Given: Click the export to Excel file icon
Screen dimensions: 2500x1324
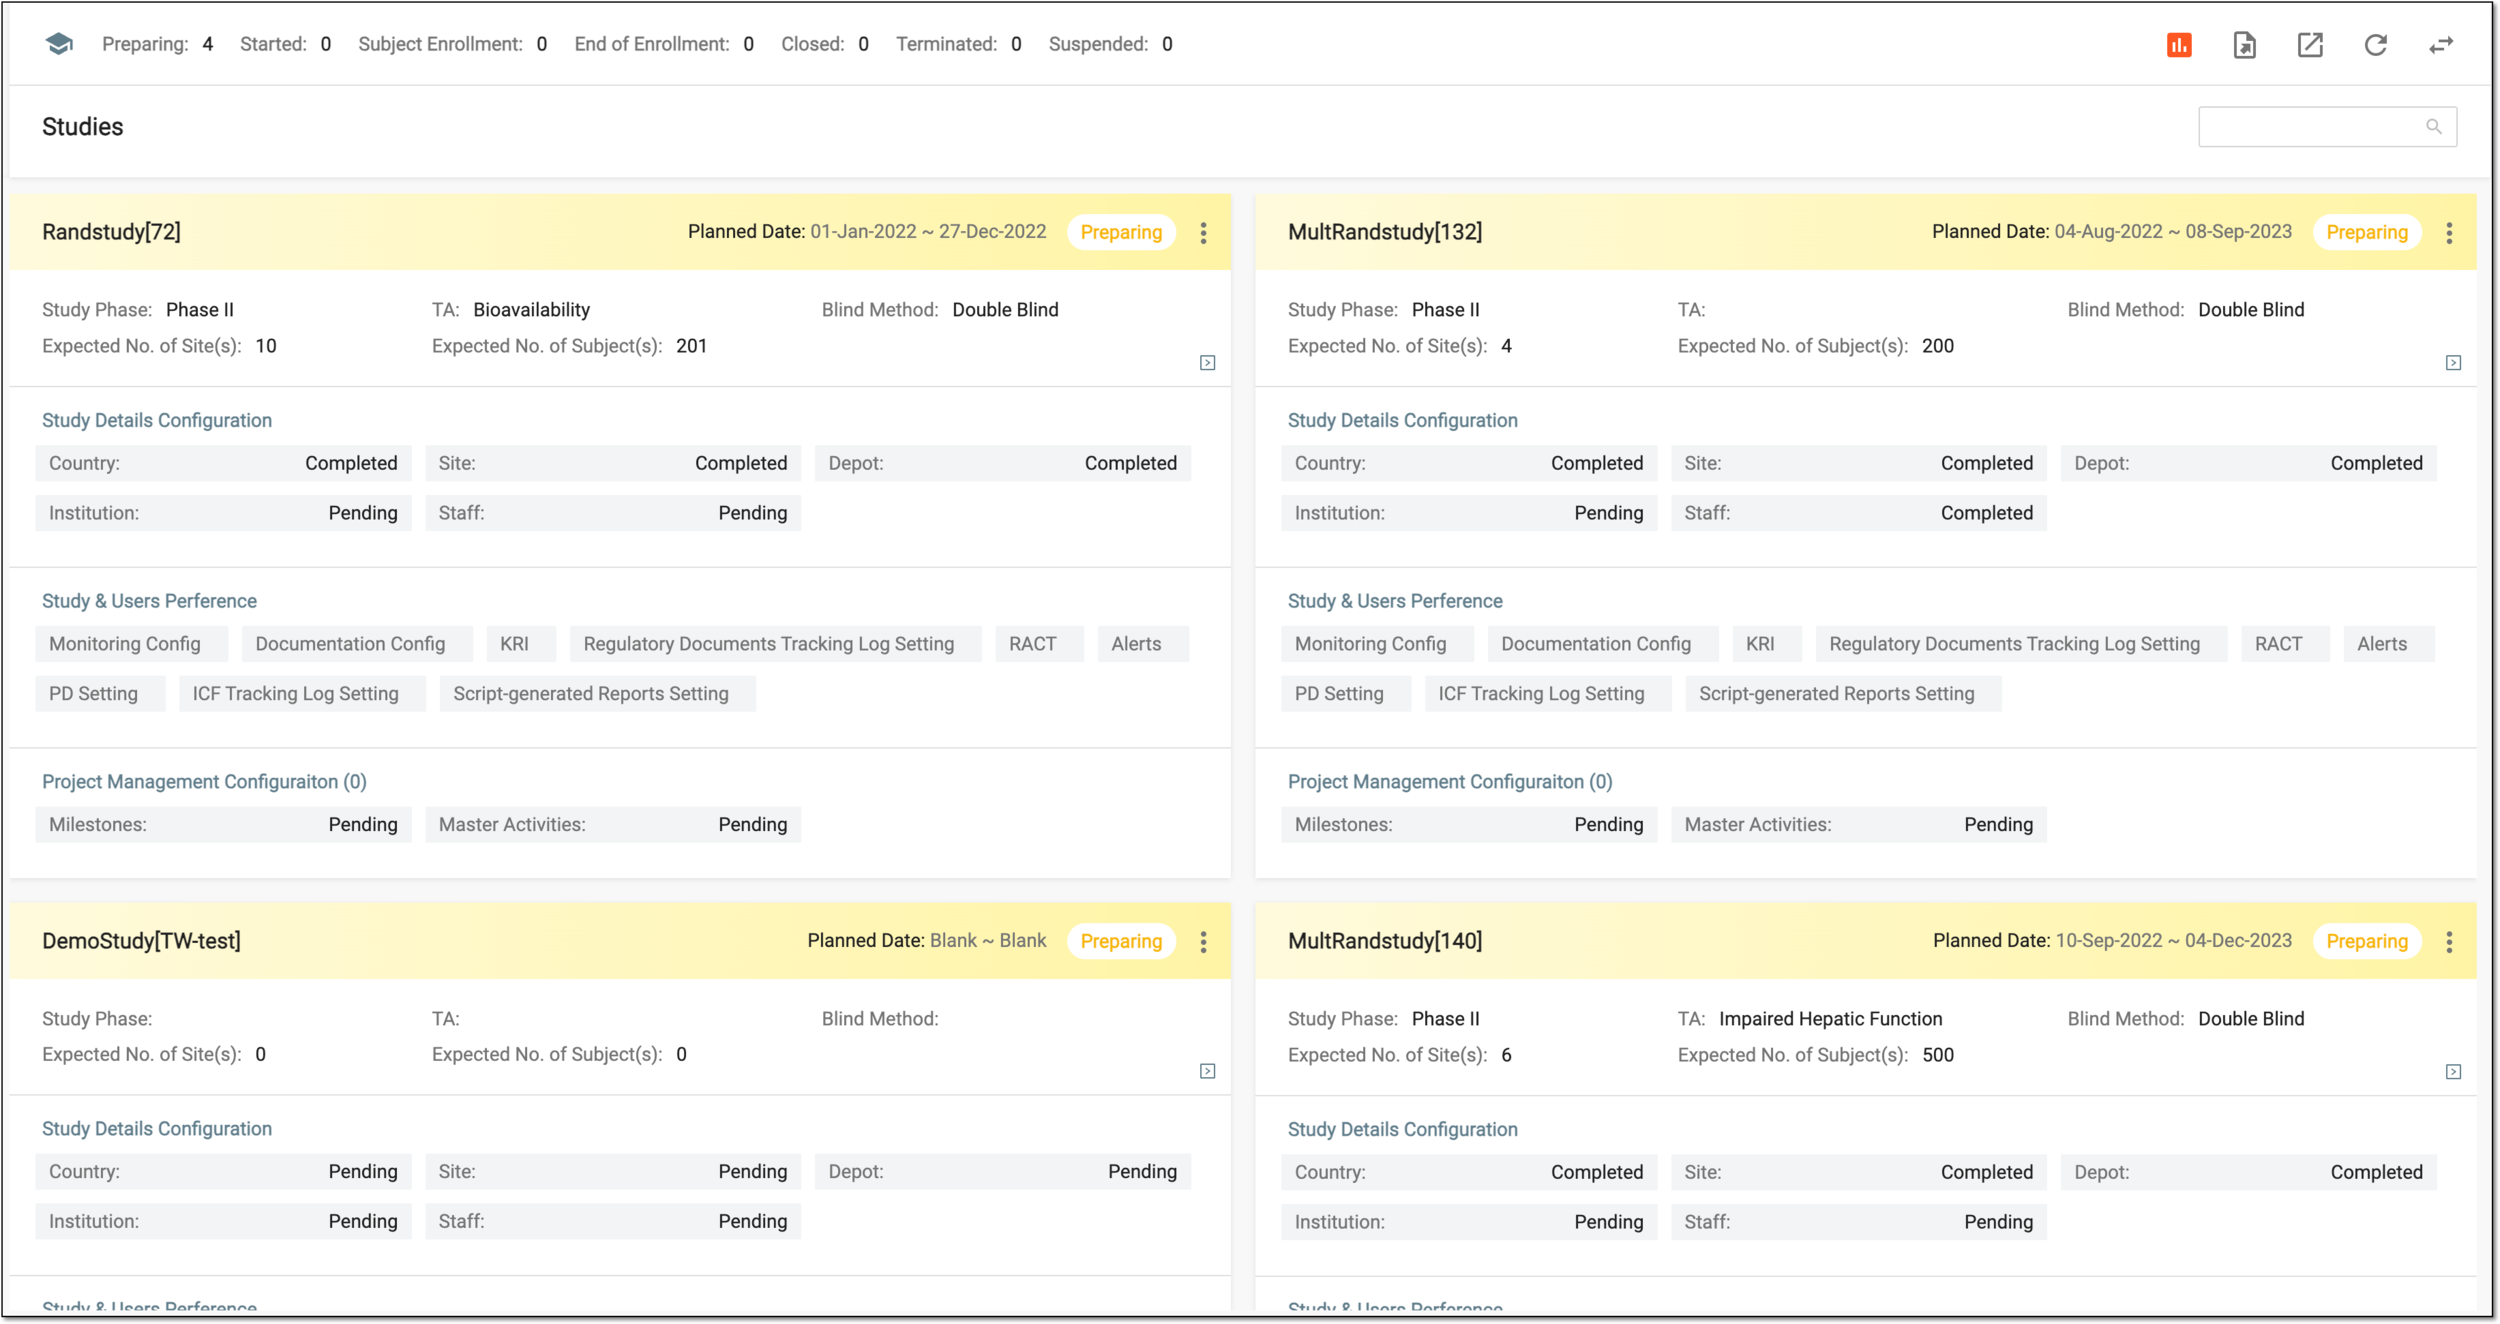Looking at the screenshot, I should [x=2244, y=45].
